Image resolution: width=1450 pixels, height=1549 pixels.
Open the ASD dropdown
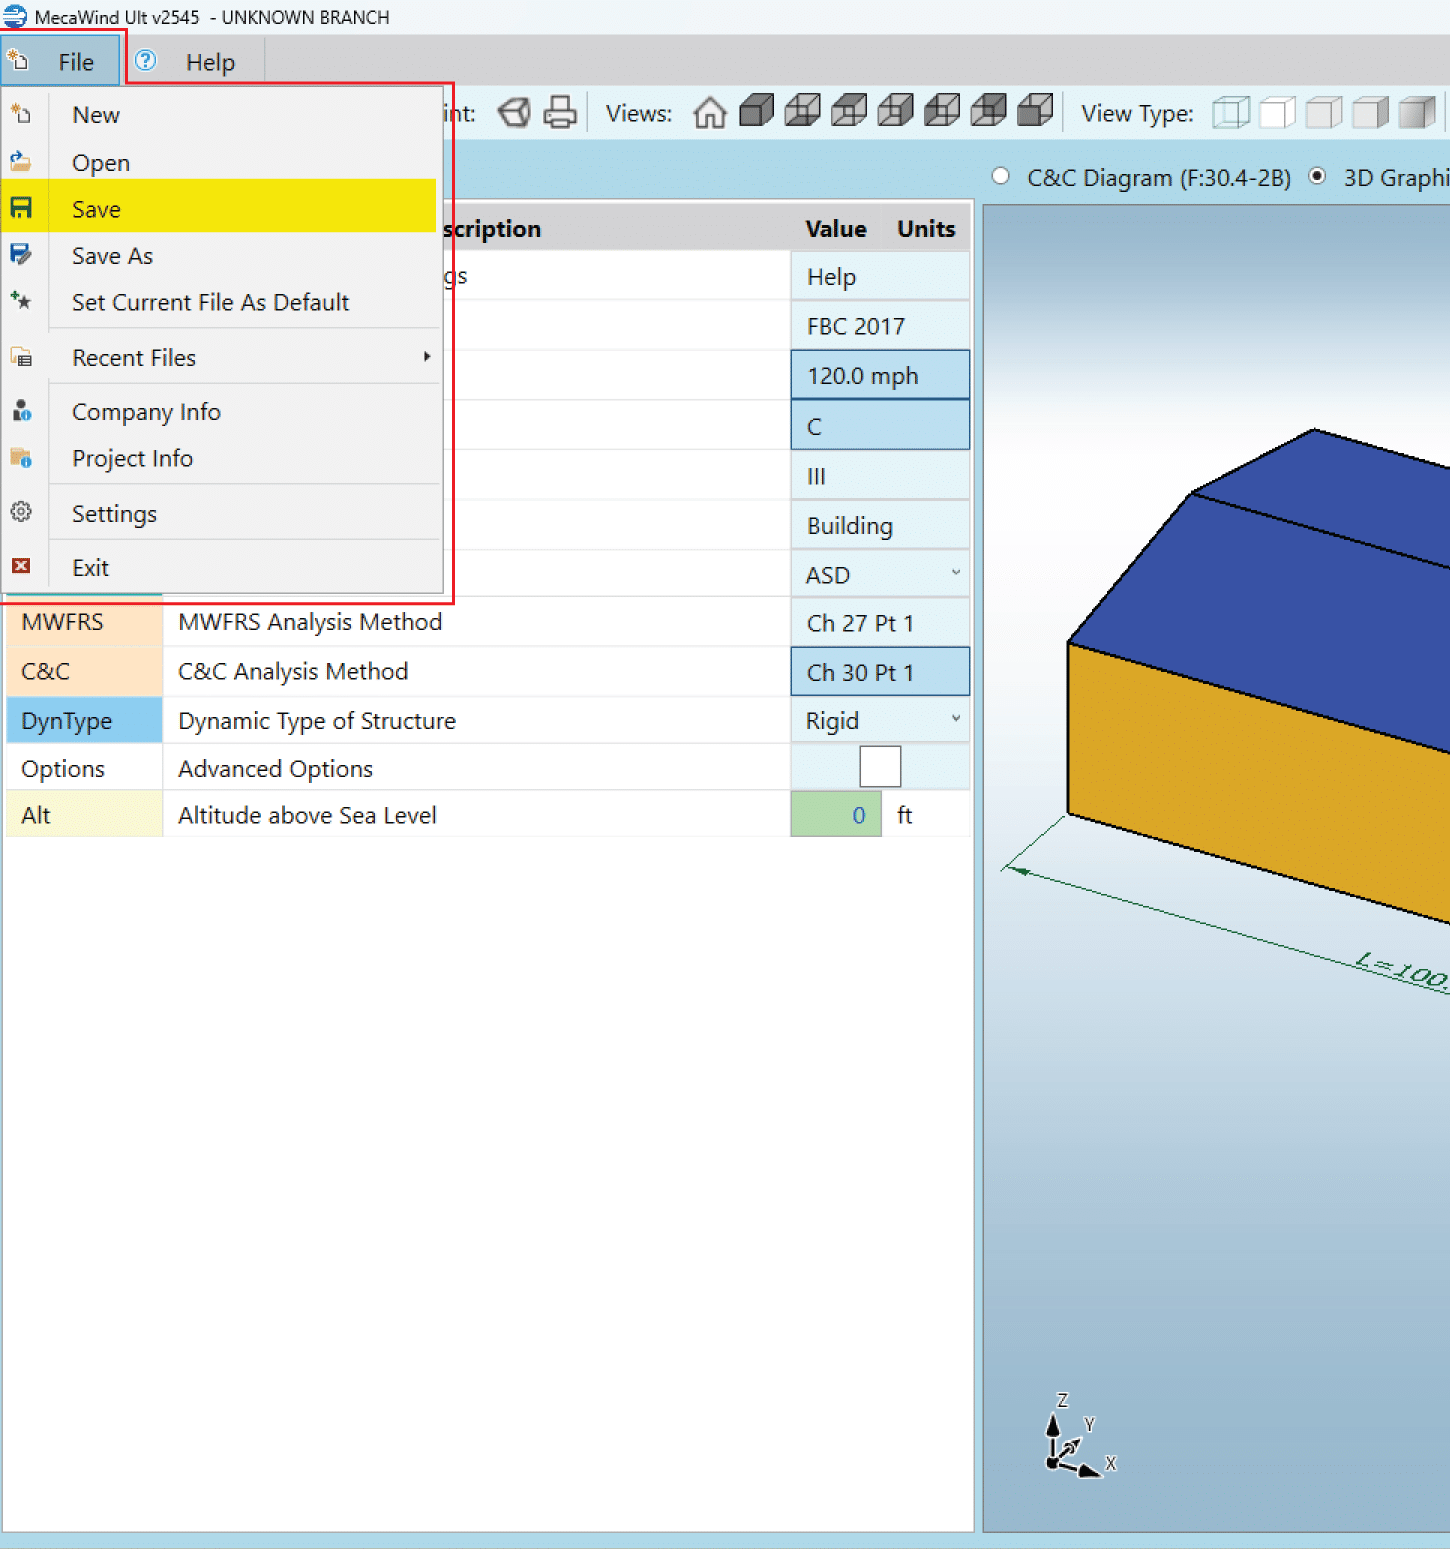(x=880, y=574)
